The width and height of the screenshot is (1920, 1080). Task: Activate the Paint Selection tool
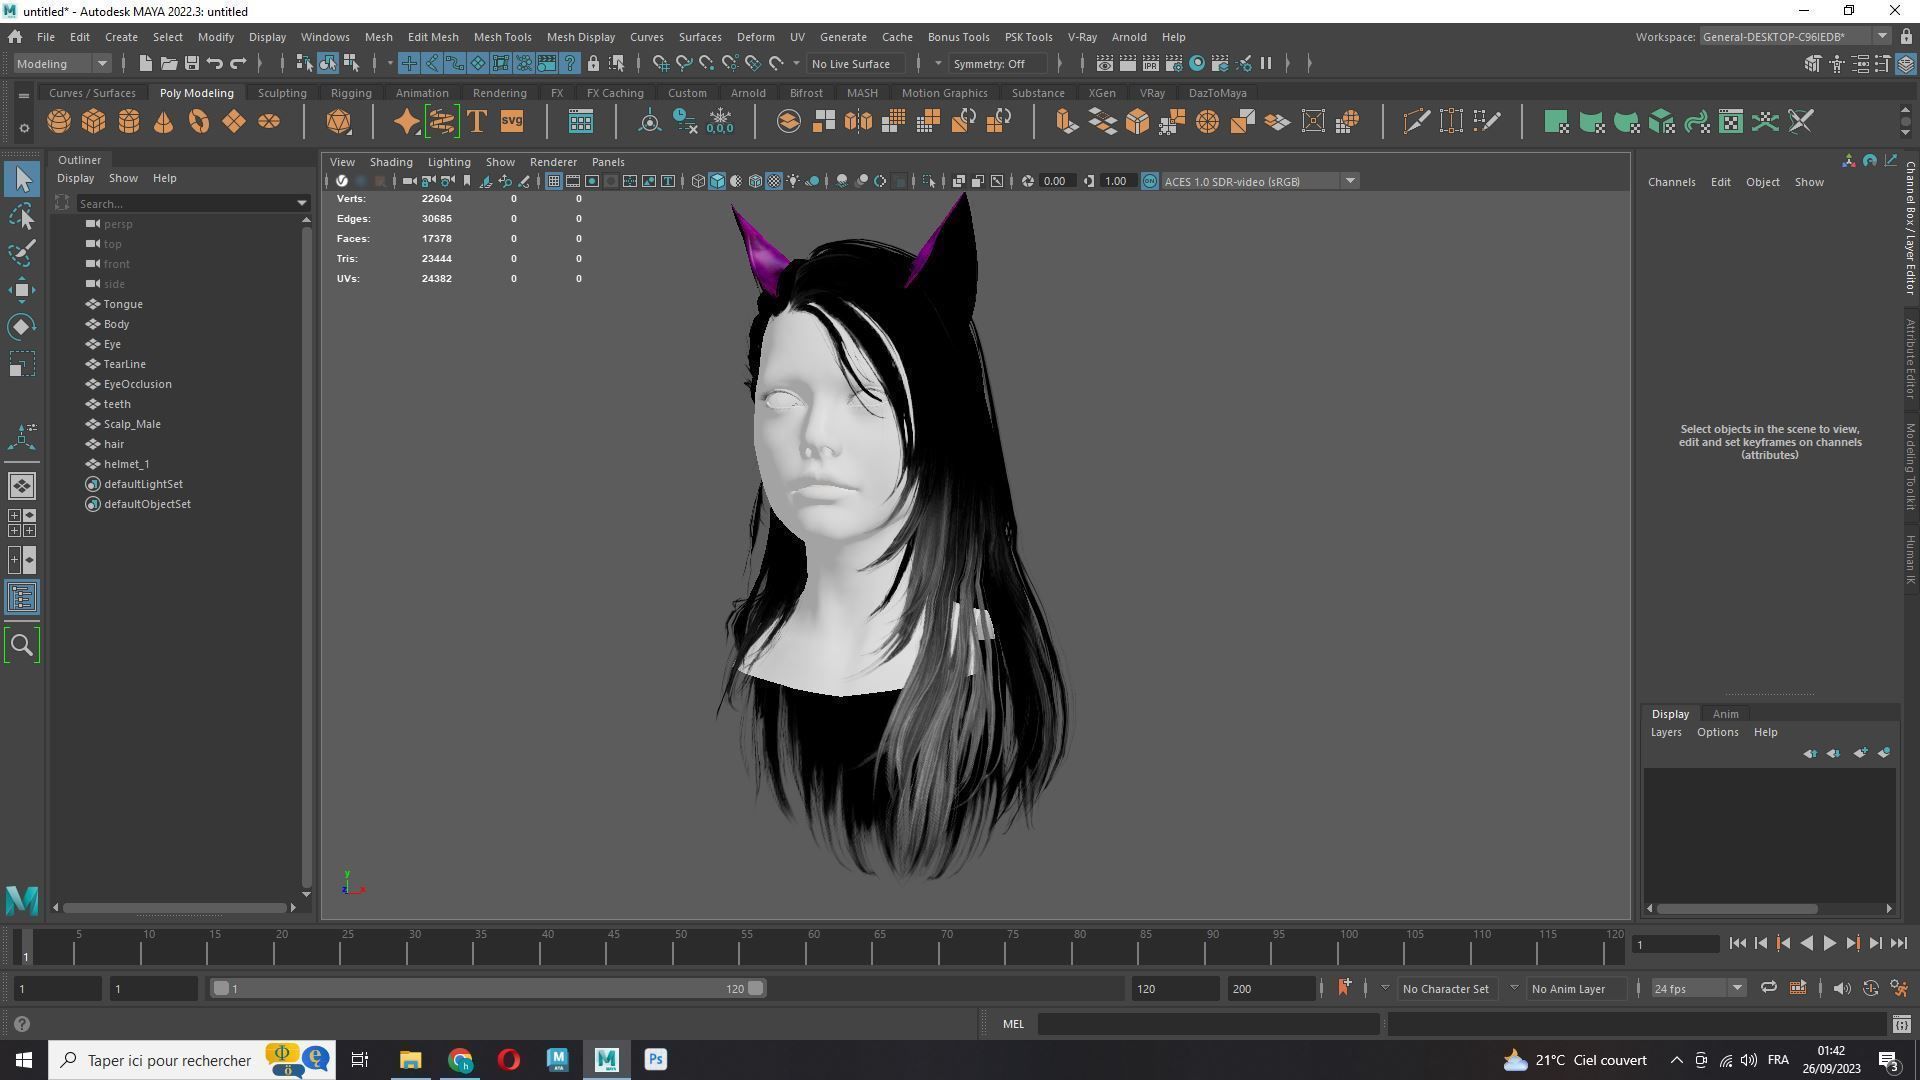22,253
